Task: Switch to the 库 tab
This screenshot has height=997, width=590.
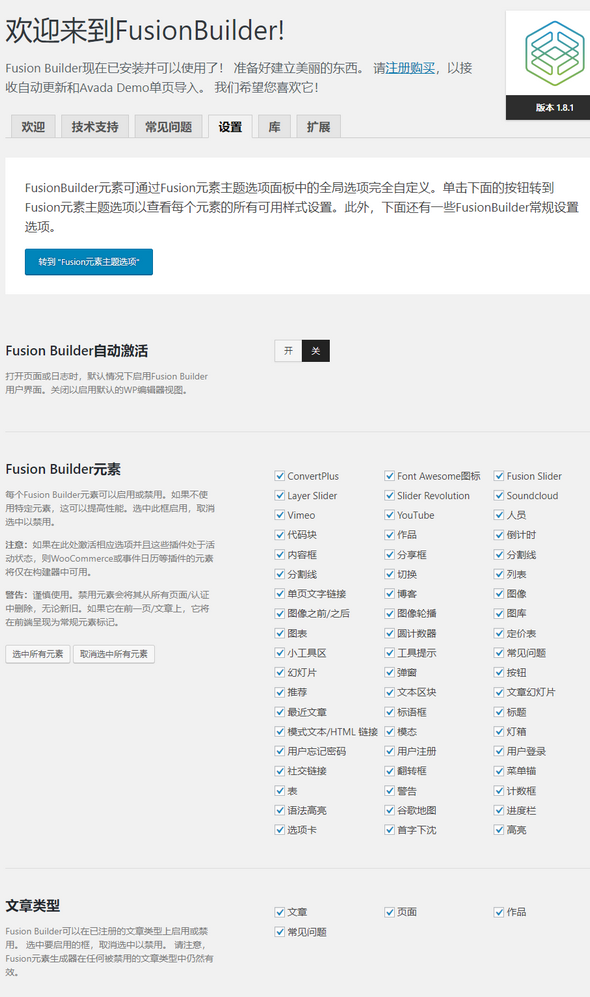Action: (275, 127)
